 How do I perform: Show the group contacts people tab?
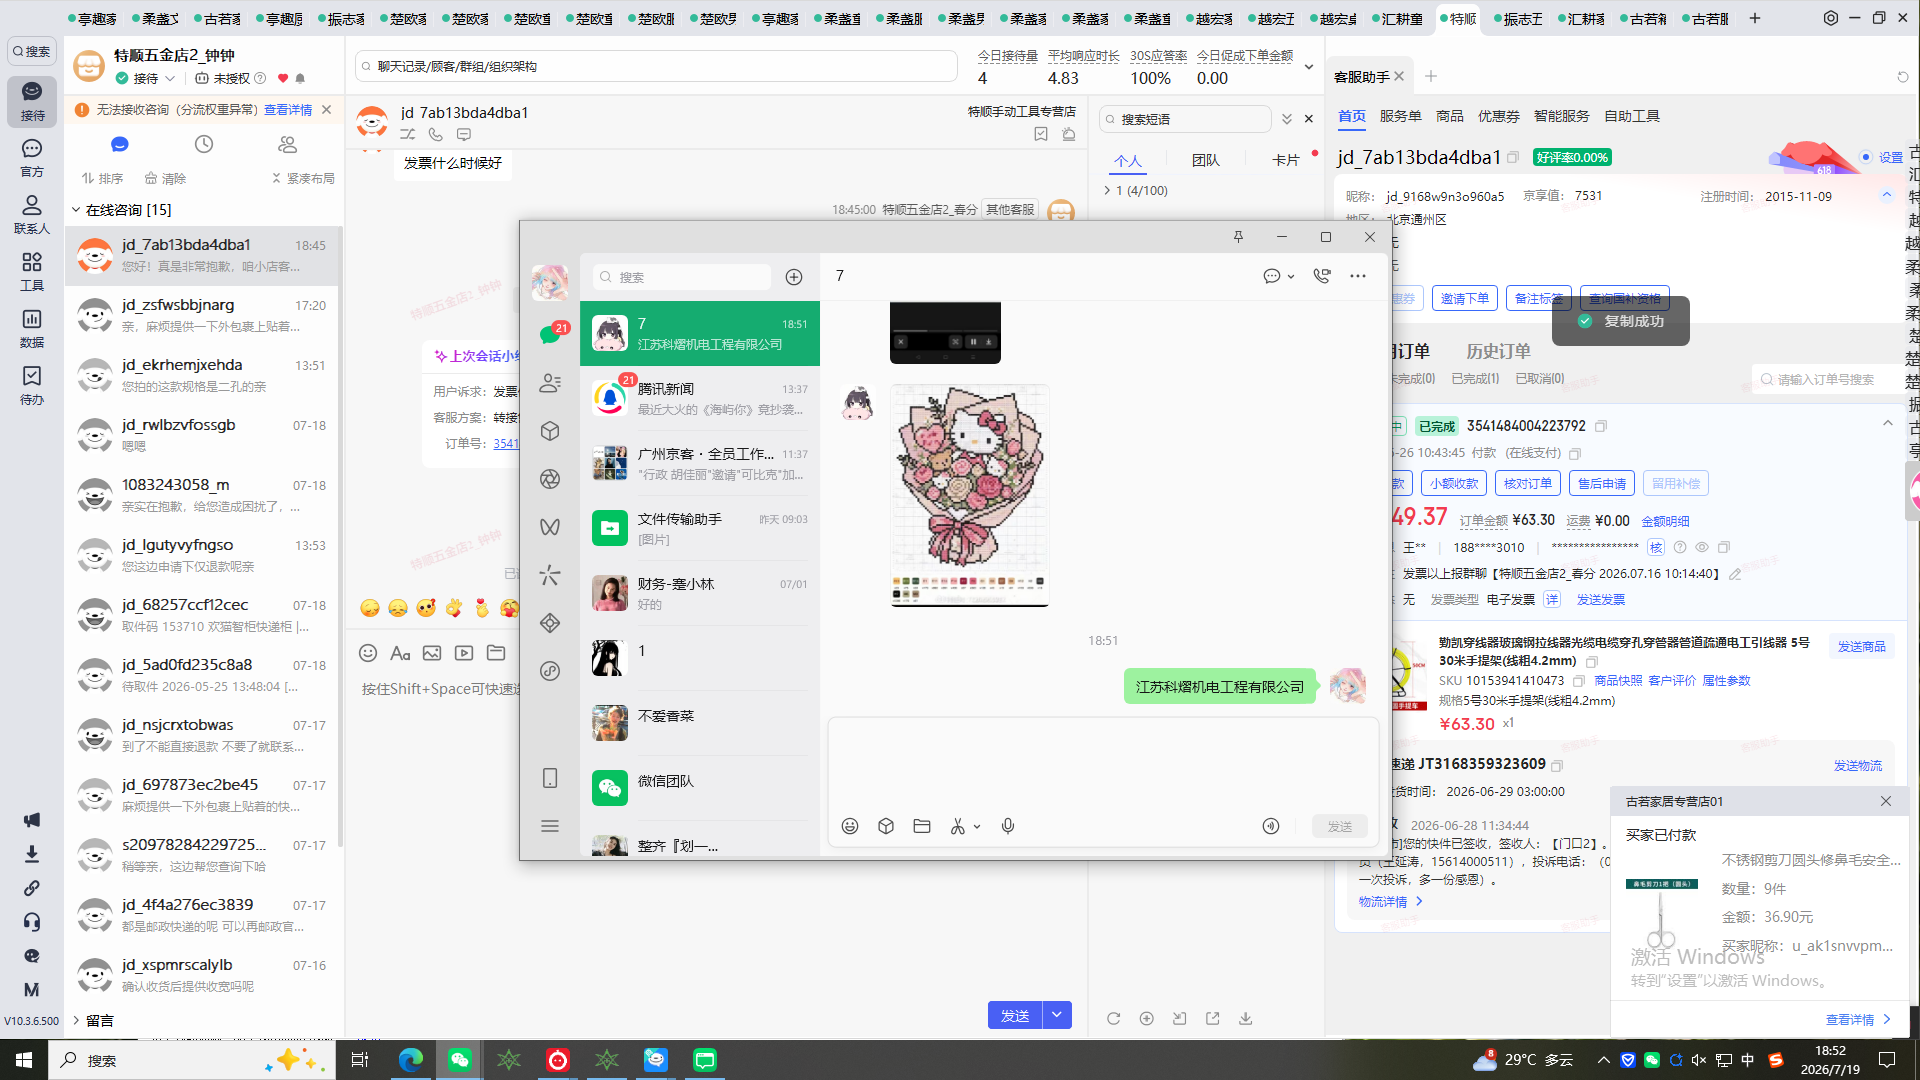(x=288, y=144)
